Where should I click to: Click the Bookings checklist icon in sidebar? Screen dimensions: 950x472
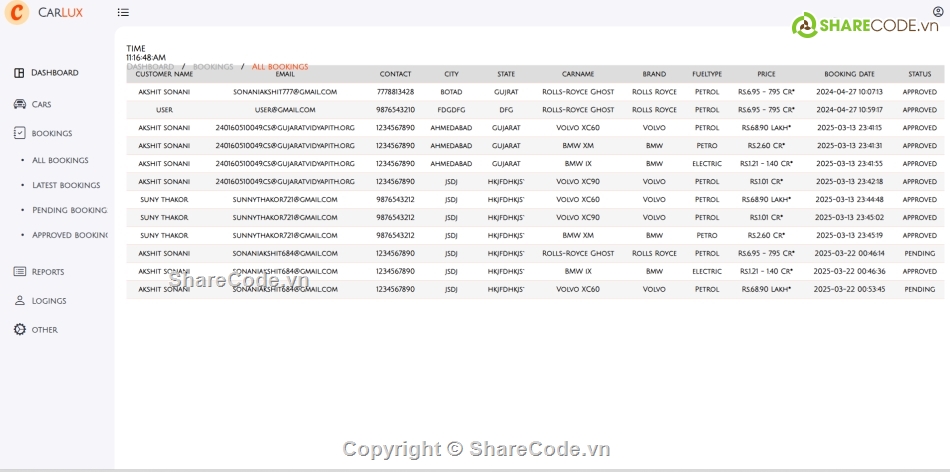coord(19,133)
